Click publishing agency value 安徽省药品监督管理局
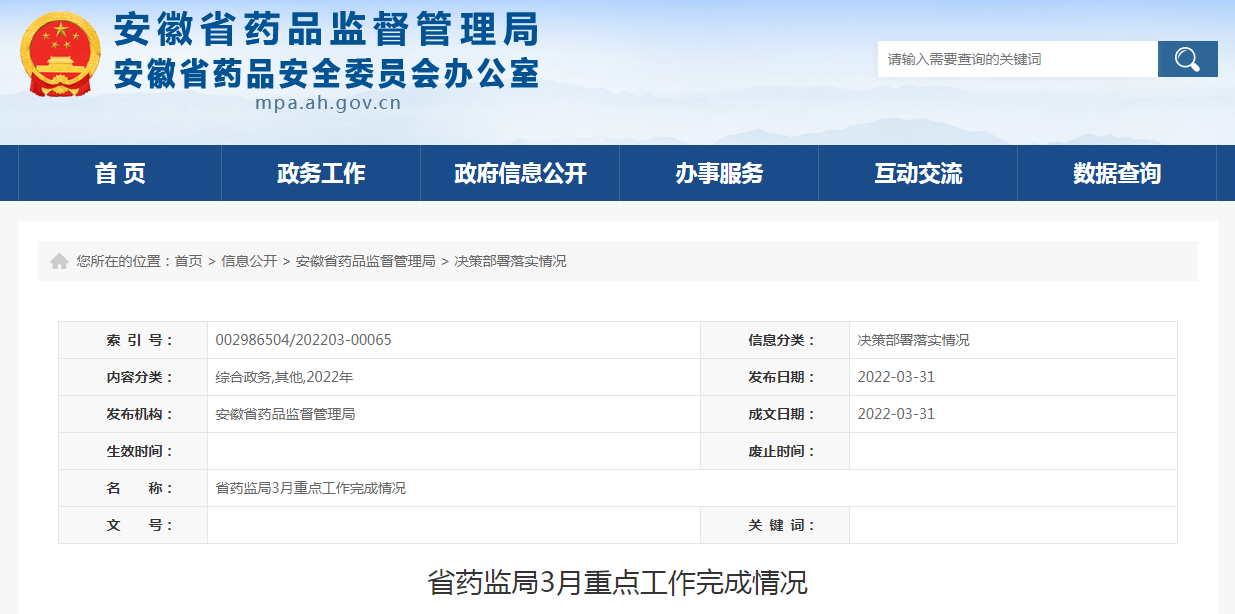The width and height of the screenshot is (1235, 614). point(286,414)
